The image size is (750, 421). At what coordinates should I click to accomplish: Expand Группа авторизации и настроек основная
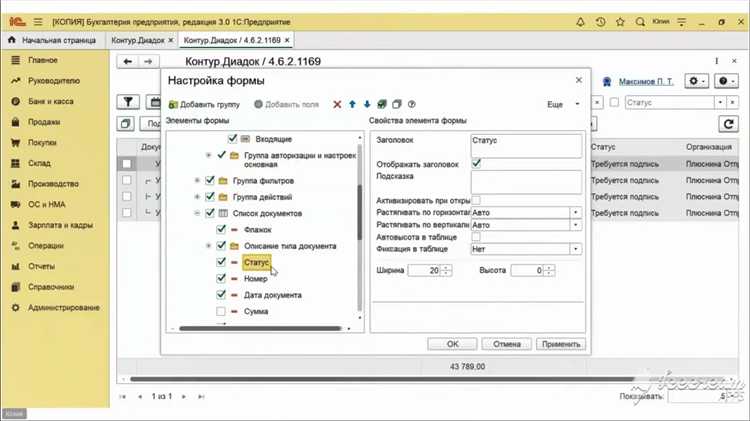(x=209, y=155)
